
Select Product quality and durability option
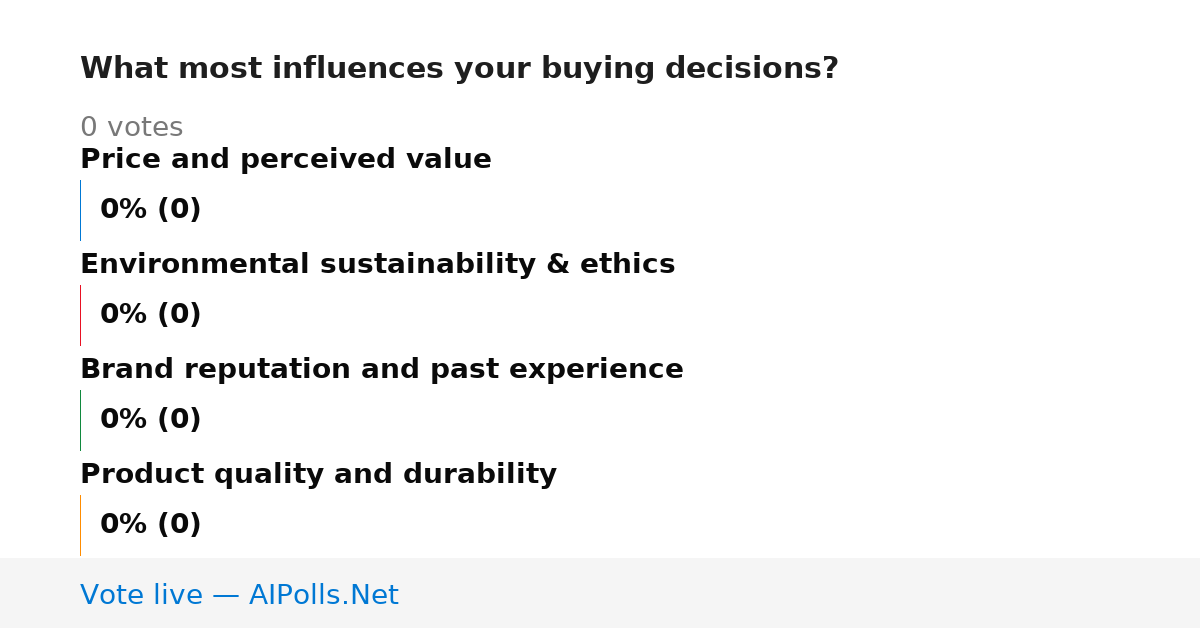318,475
